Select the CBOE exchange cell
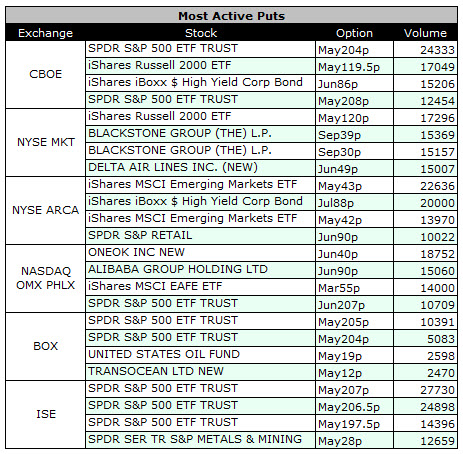Image resolution: width=463 pixels, height=454 pixels. tap(45, 74)
